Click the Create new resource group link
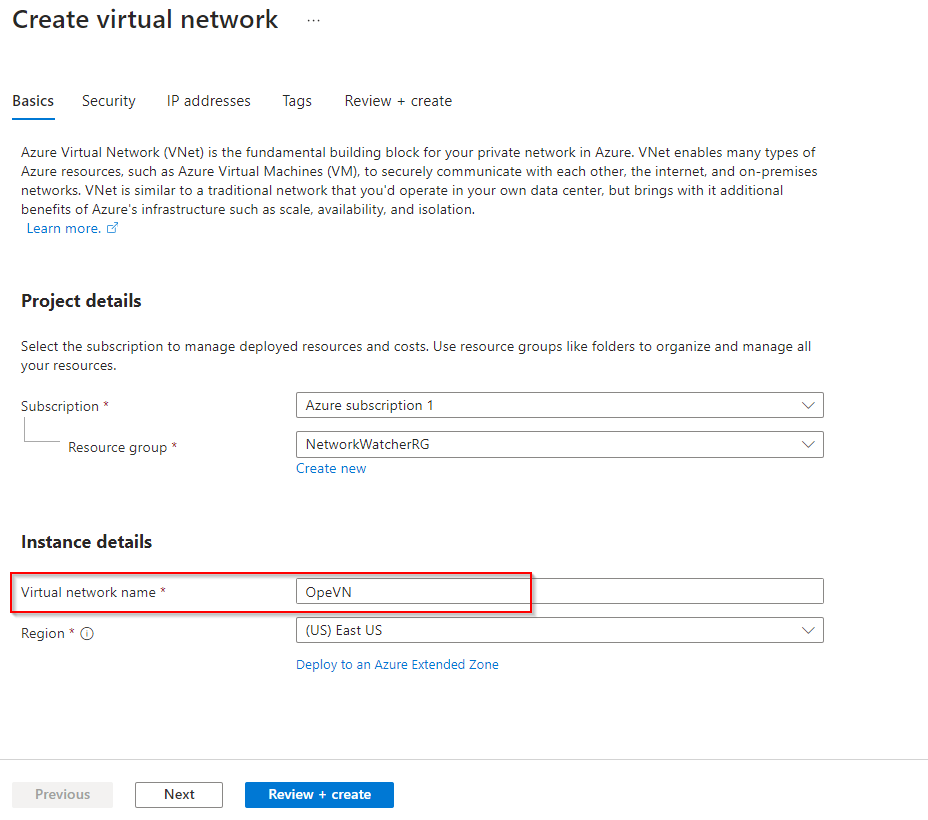The width and height of the screenshot is (928, 820). pos(331,468)
